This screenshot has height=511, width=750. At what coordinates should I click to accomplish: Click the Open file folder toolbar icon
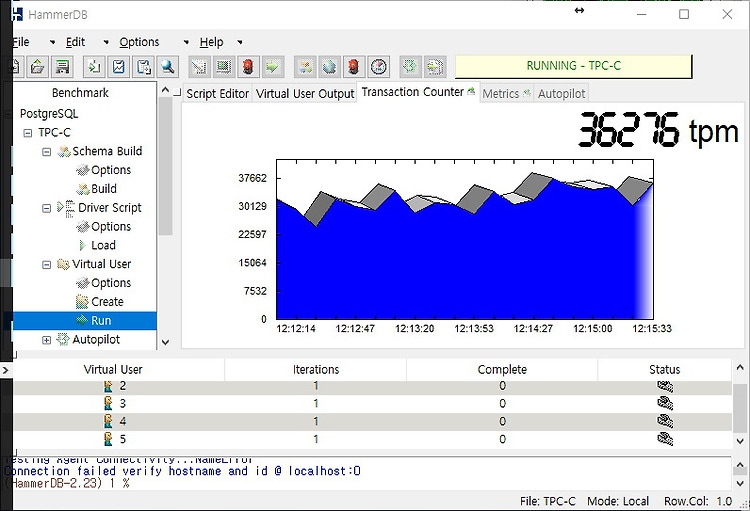tap(38, 67)
